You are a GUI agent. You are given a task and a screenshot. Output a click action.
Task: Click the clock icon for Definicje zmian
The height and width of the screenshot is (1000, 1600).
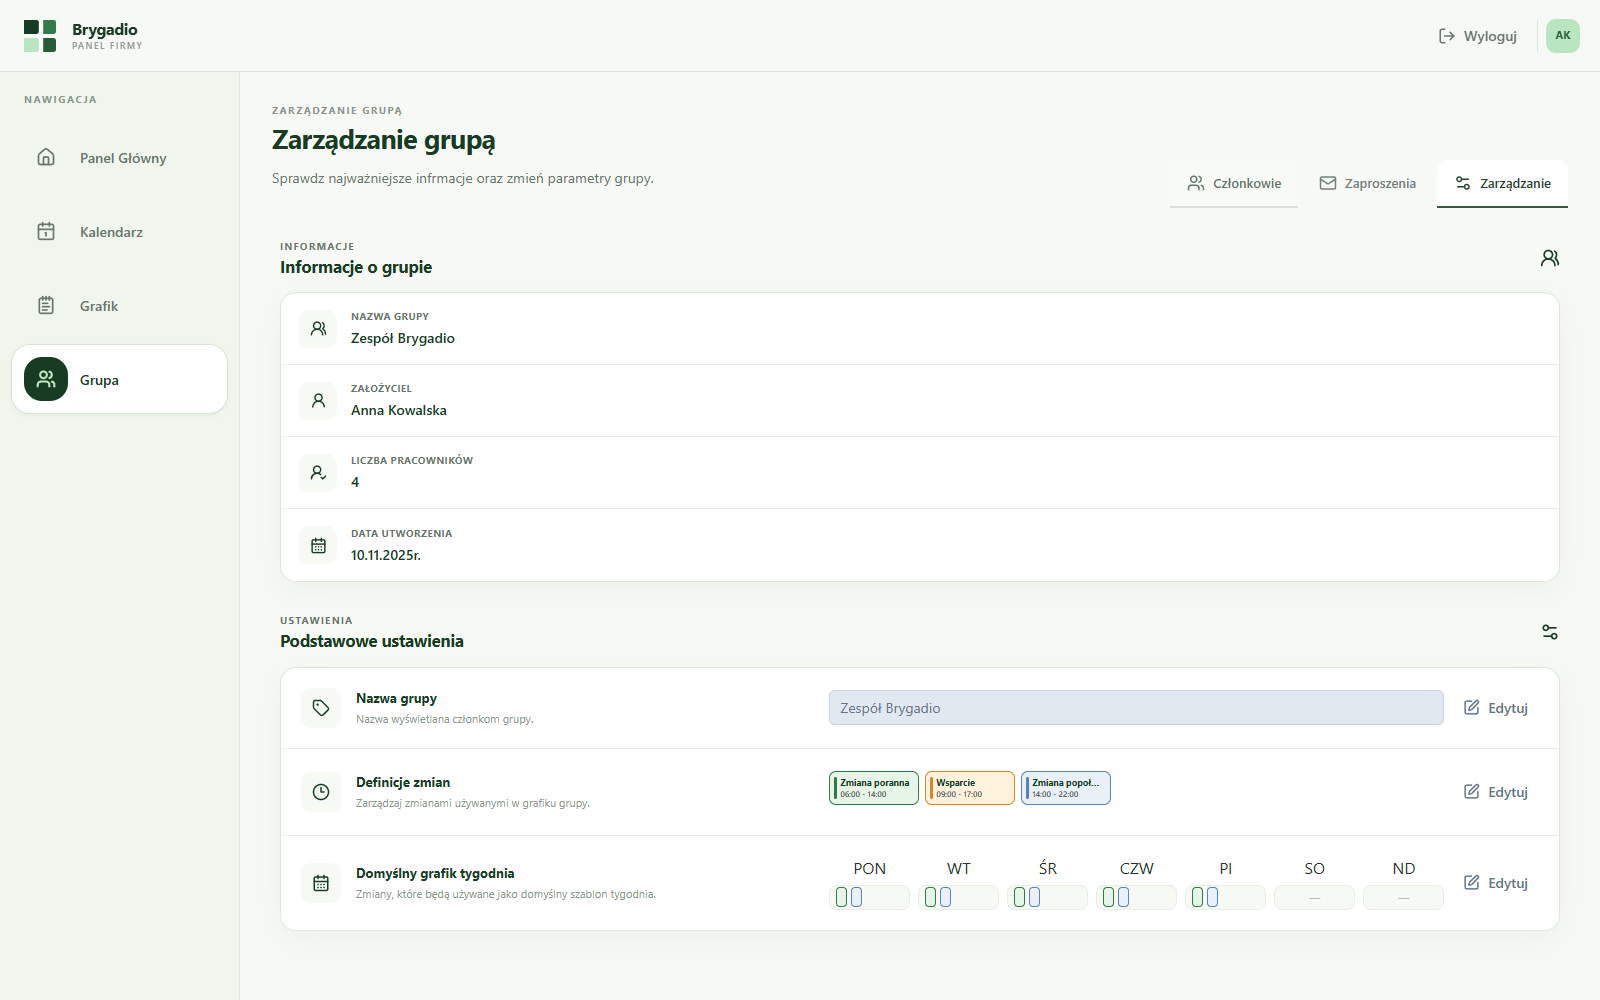(321, 792)
